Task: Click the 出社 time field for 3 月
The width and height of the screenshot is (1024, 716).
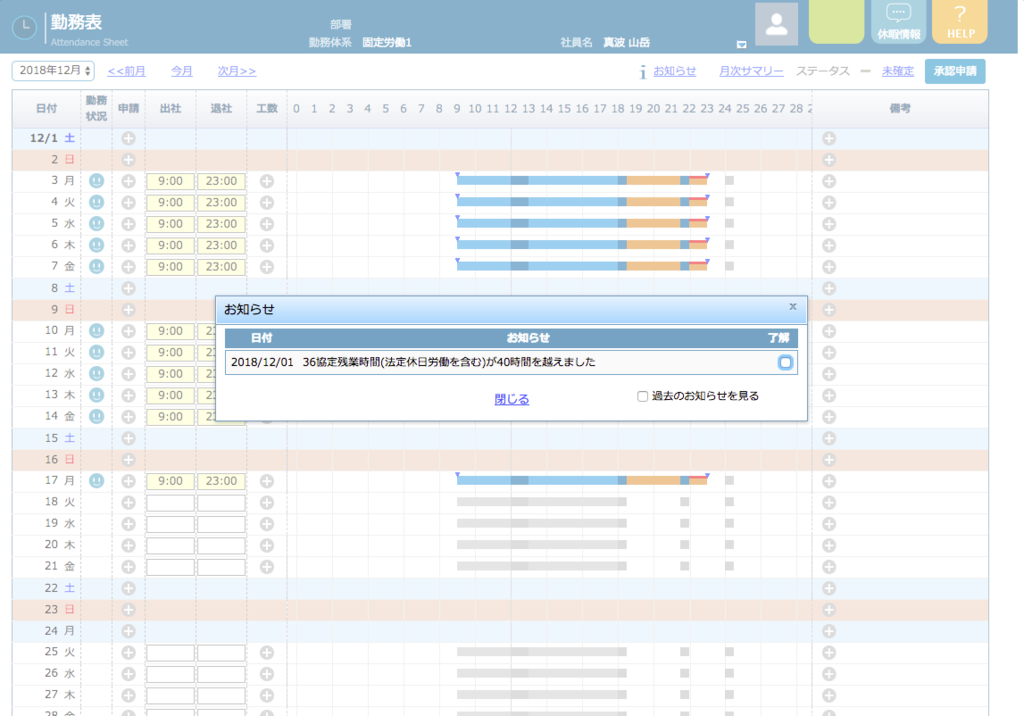Action: [x=170, y=181]
